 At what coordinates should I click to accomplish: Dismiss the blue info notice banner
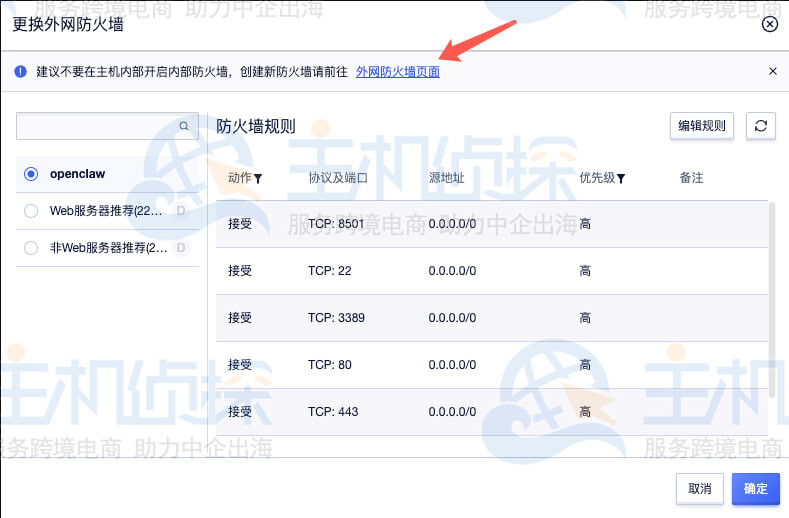click(773, 71)
